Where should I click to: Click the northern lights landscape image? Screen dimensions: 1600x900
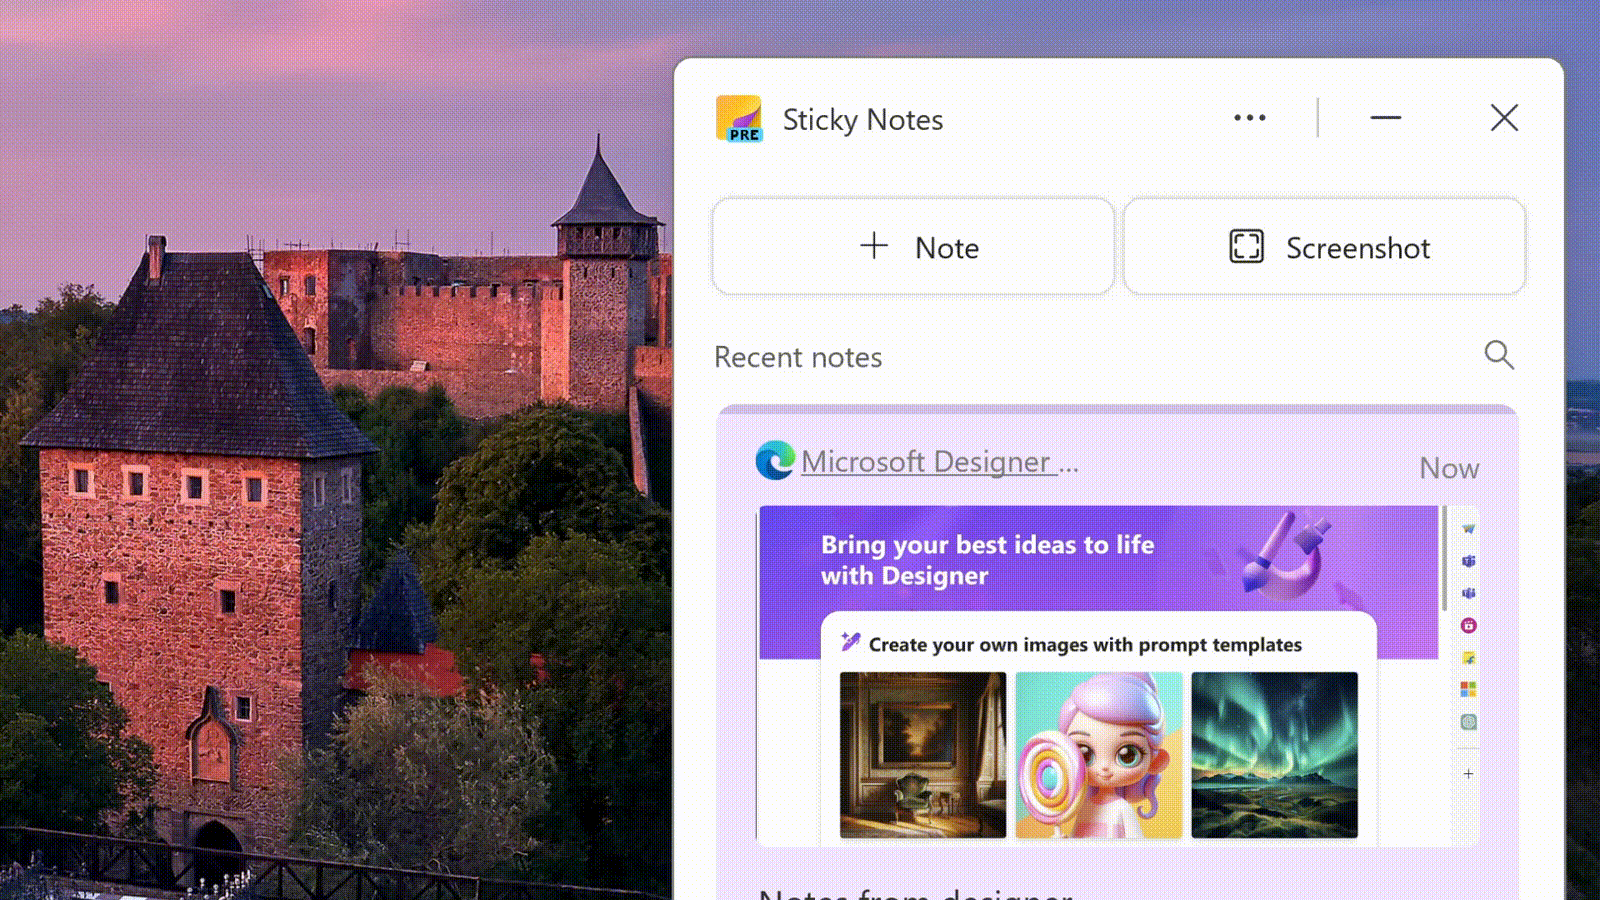(1275, 755)
